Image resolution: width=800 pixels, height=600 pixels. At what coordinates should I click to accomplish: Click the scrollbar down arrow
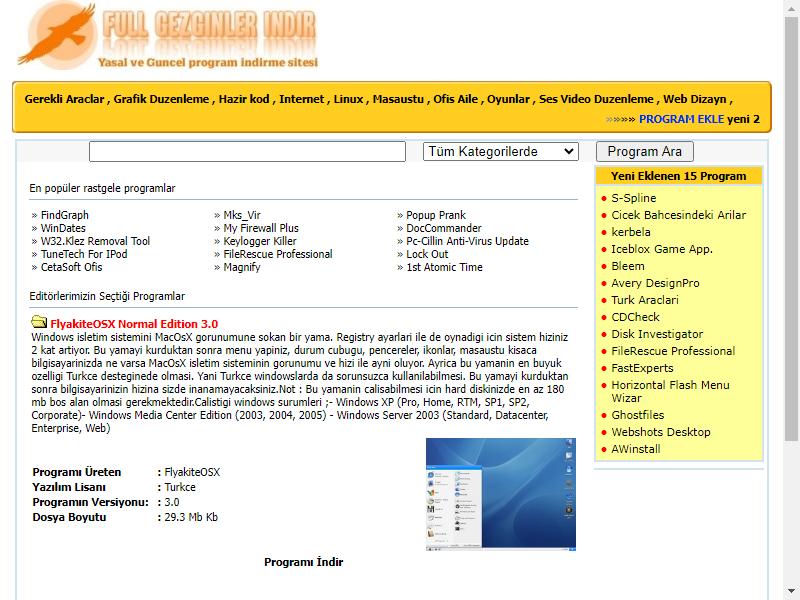pos(791,592)
